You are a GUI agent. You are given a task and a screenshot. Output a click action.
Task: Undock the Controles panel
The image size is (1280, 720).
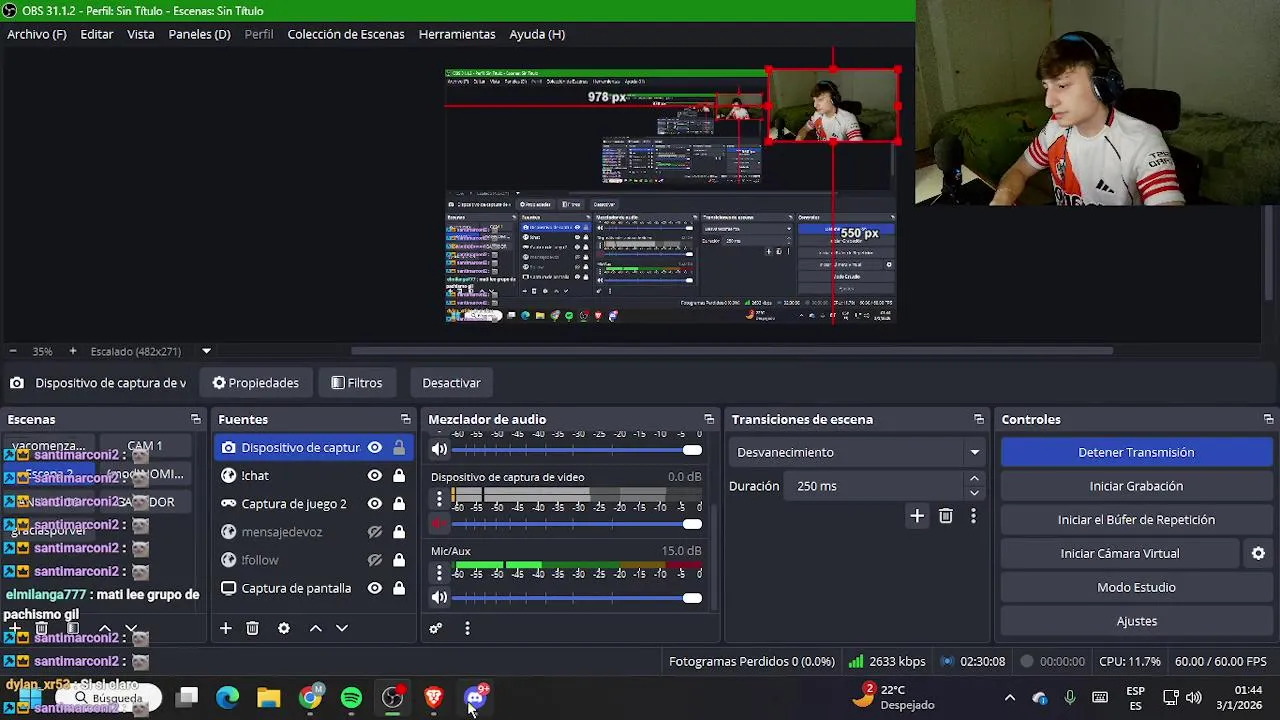pyautogui.click(x=1268, y=419)
